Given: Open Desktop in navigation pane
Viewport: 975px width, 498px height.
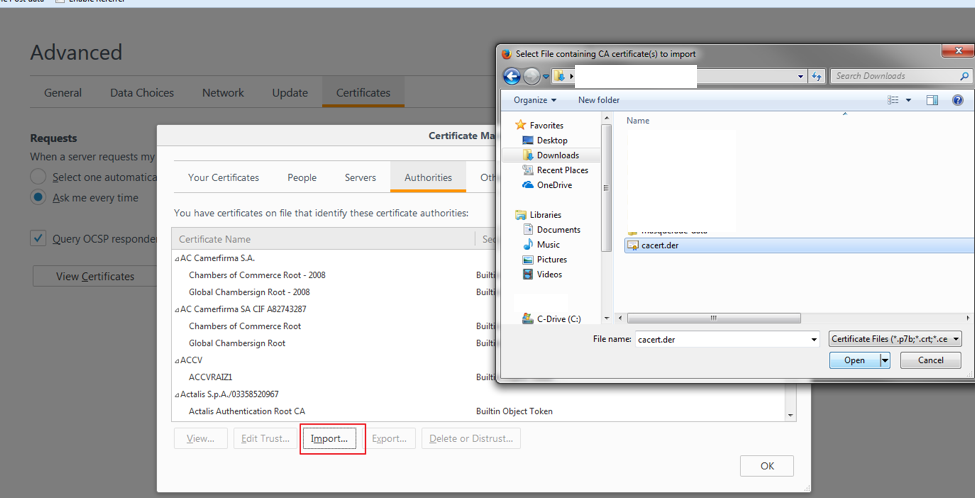Looking at the screenshot, I should point(545,140).
